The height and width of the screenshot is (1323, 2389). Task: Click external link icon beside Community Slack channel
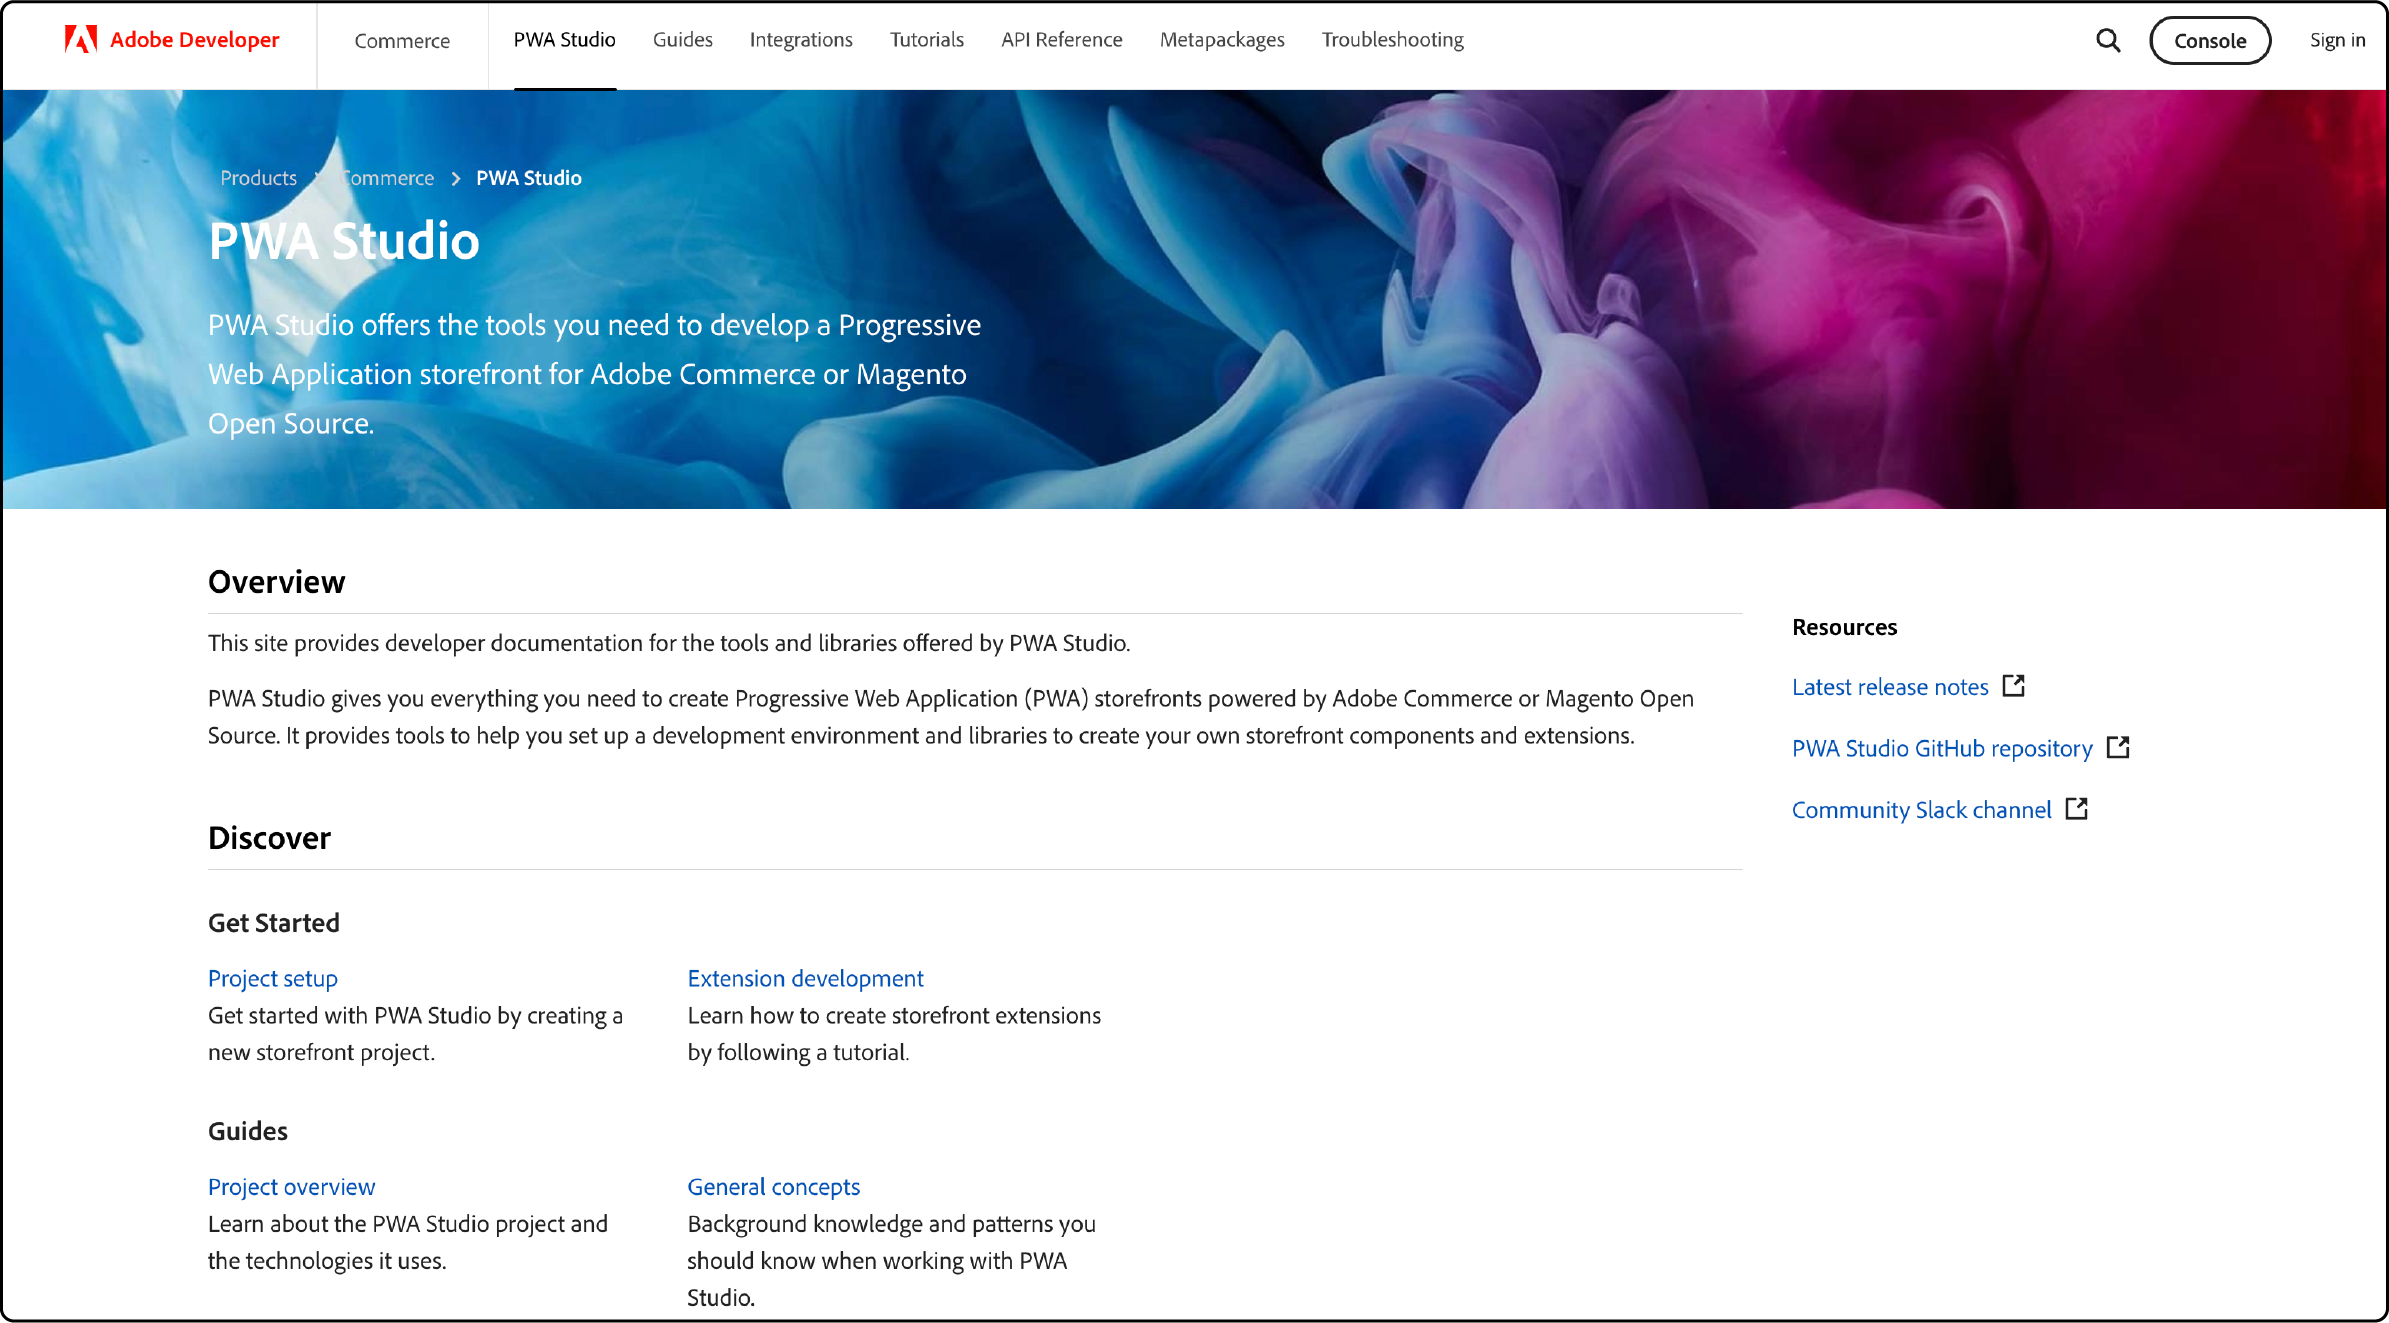click(x=2077, y=808)
